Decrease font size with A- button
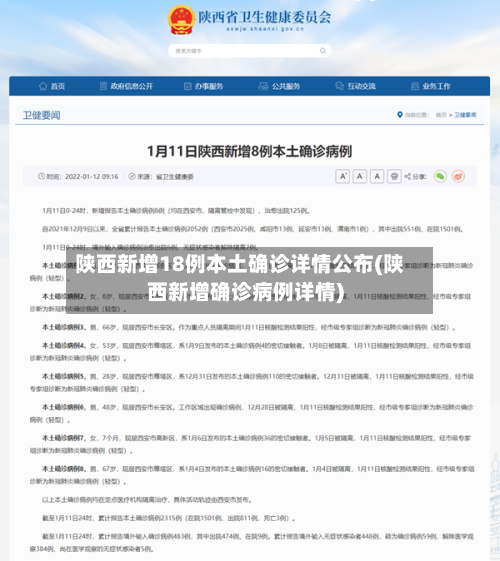The height and width of the screenshot is (561, 500). click(x=360, y=176)
